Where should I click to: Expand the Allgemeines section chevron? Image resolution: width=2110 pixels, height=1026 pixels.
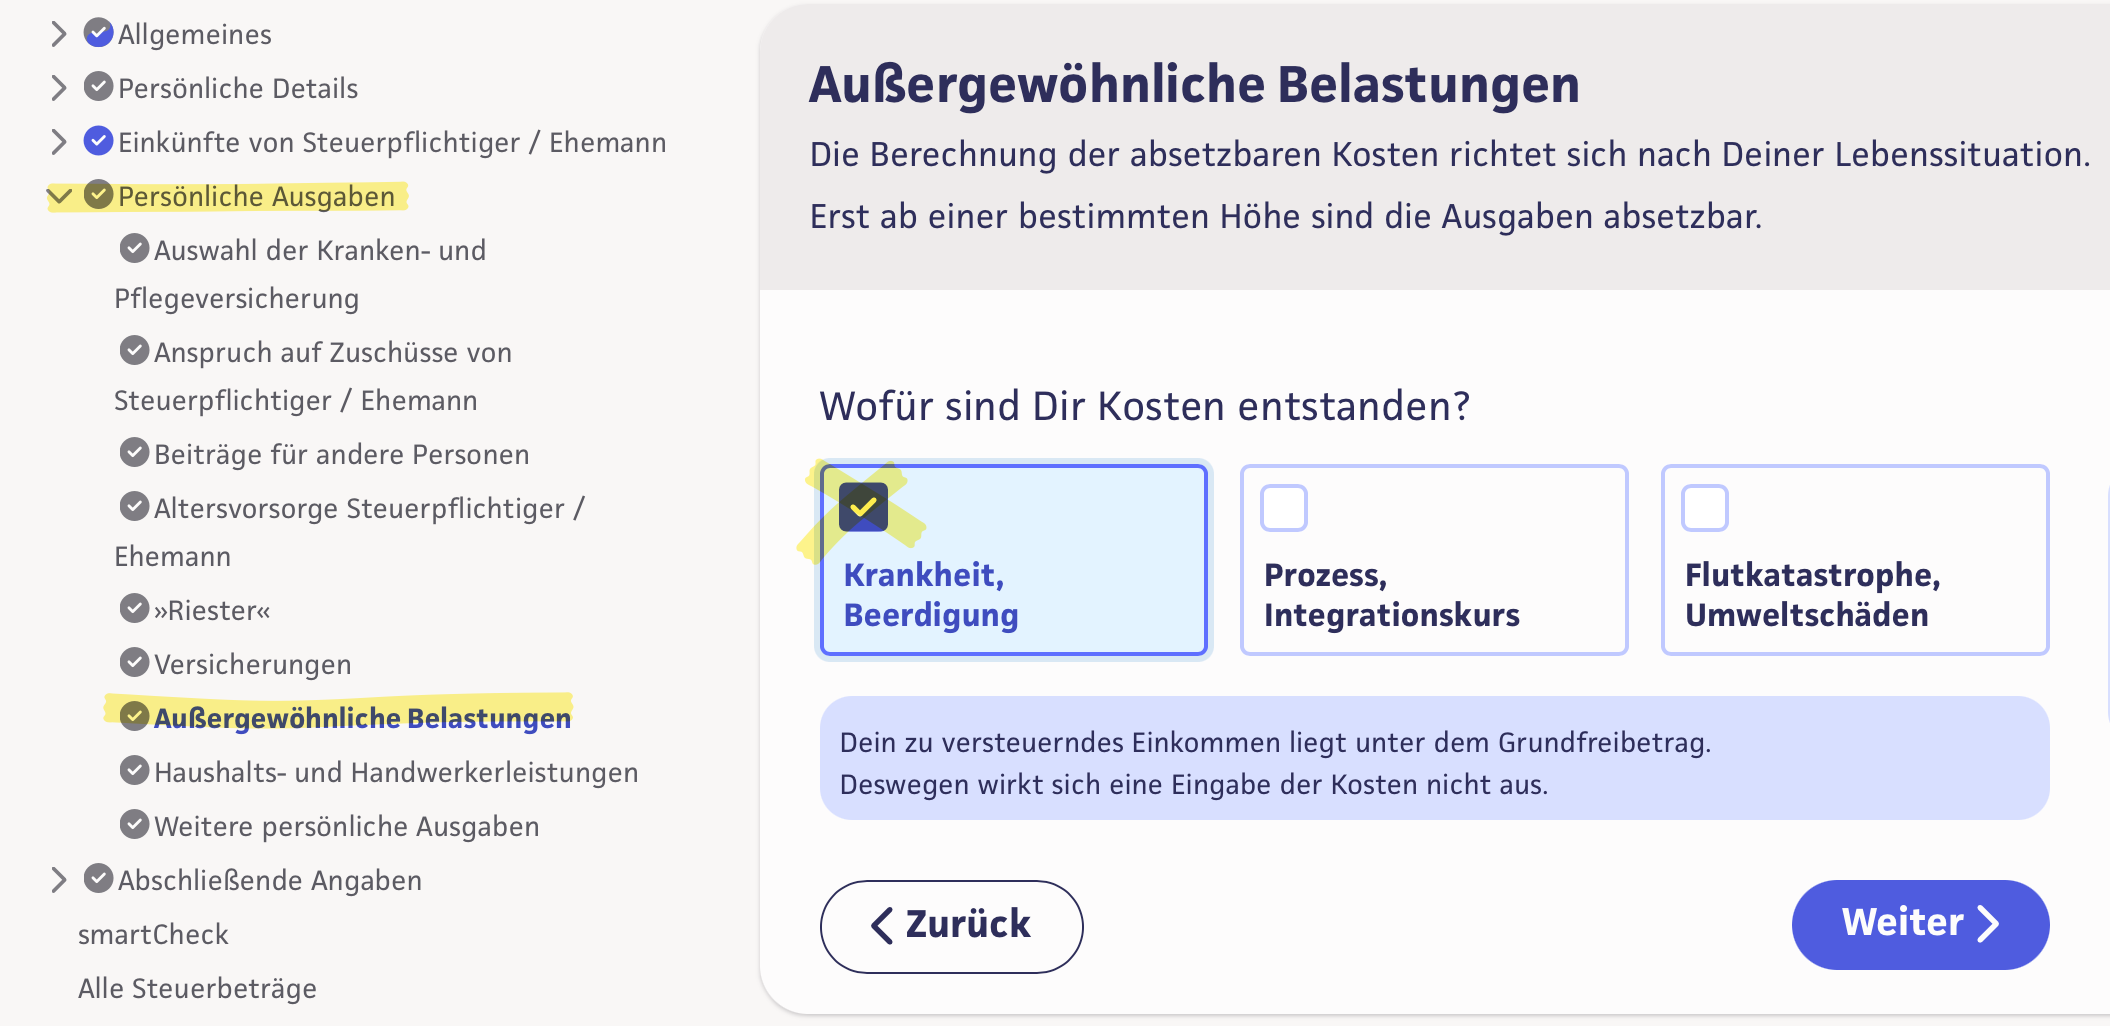[59, 34]
